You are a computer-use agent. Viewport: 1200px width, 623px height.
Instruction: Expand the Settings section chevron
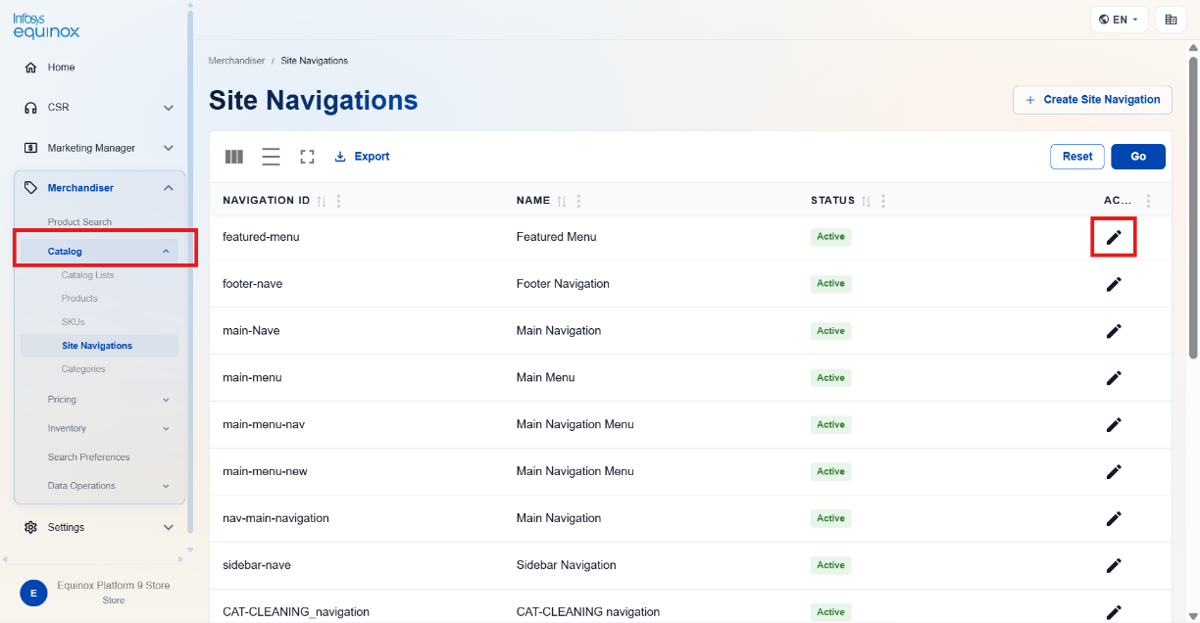(168, 527)
